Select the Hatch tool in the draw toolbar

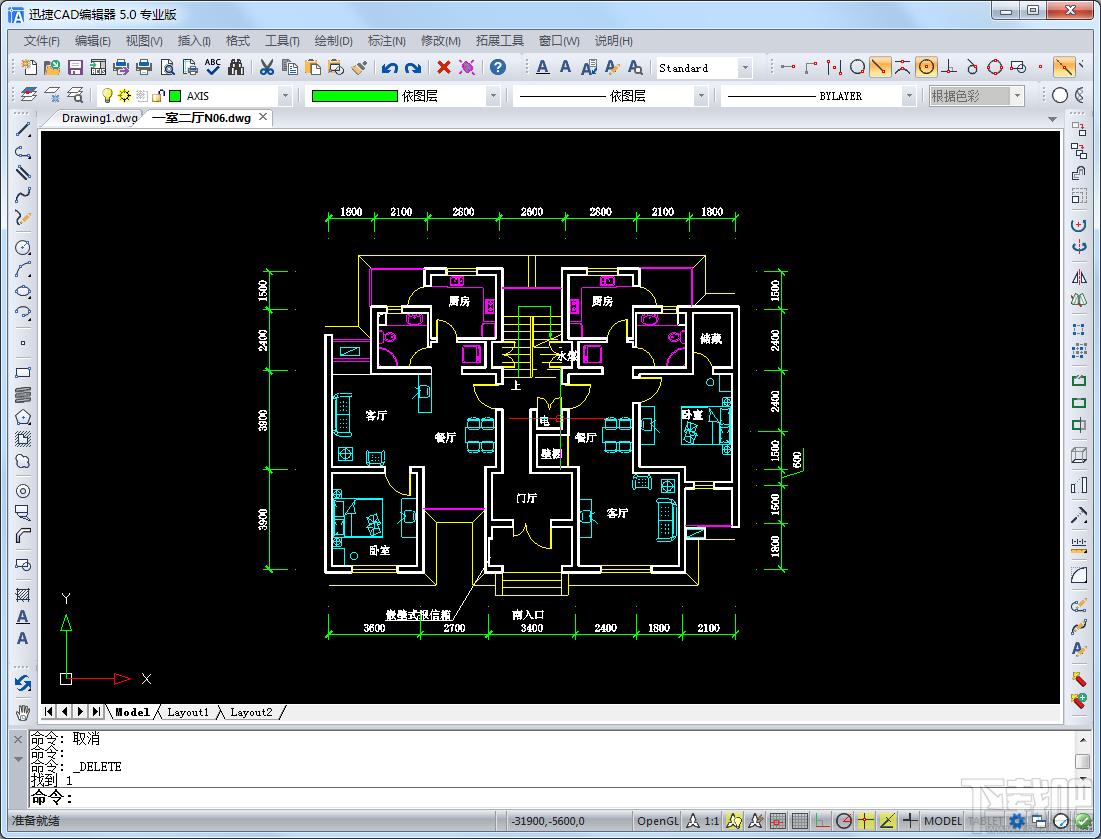23,595
